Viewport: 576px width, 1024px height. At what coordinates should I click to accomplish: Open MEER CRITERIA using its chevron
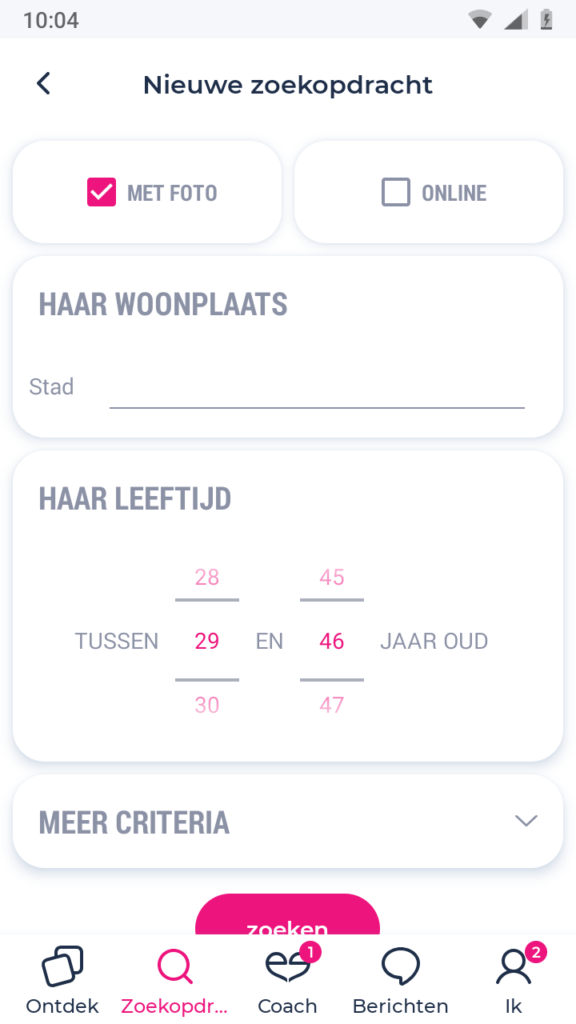pos(526,820)
